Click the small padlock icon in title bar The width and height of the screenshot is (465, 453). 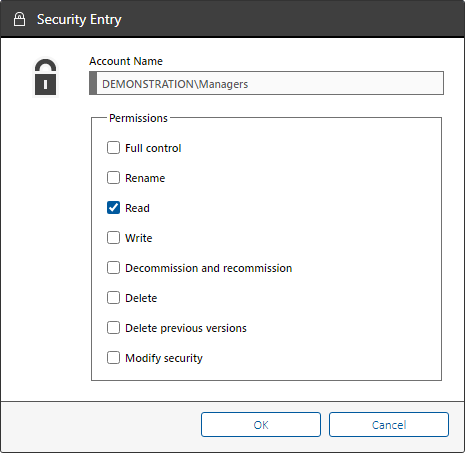tap(19, 19)
